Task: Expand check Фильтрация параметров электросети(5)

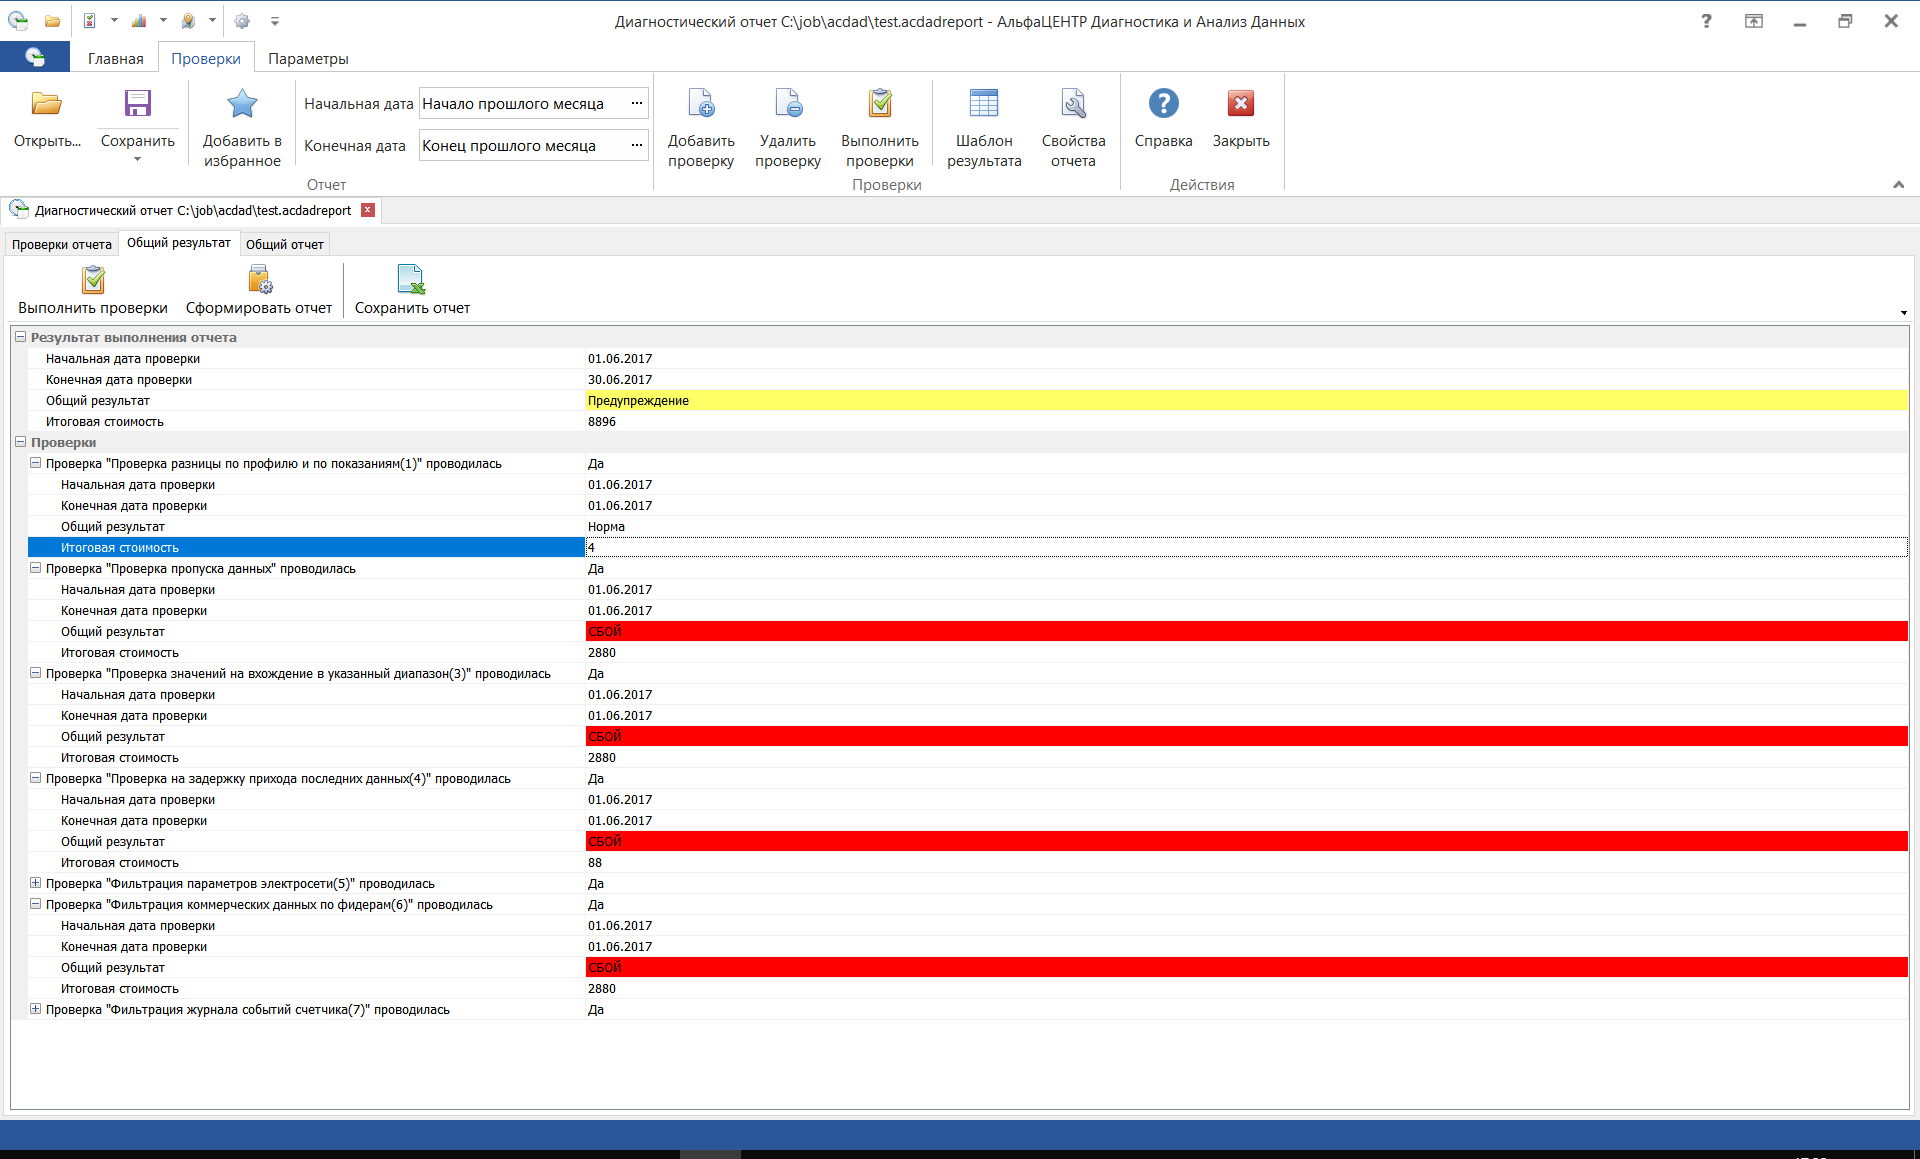Action: click(35, 883)
